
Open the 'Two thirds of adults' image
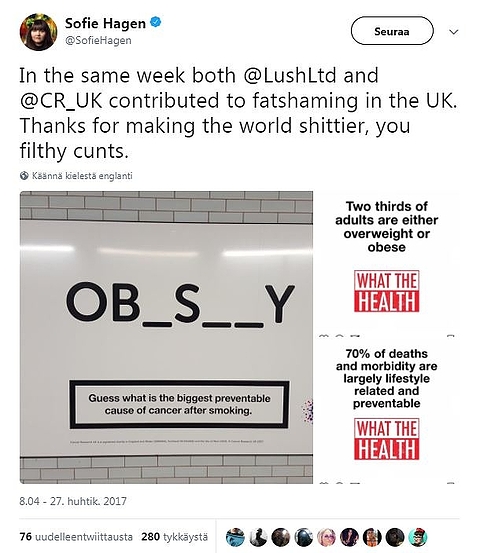coord(387,263)
